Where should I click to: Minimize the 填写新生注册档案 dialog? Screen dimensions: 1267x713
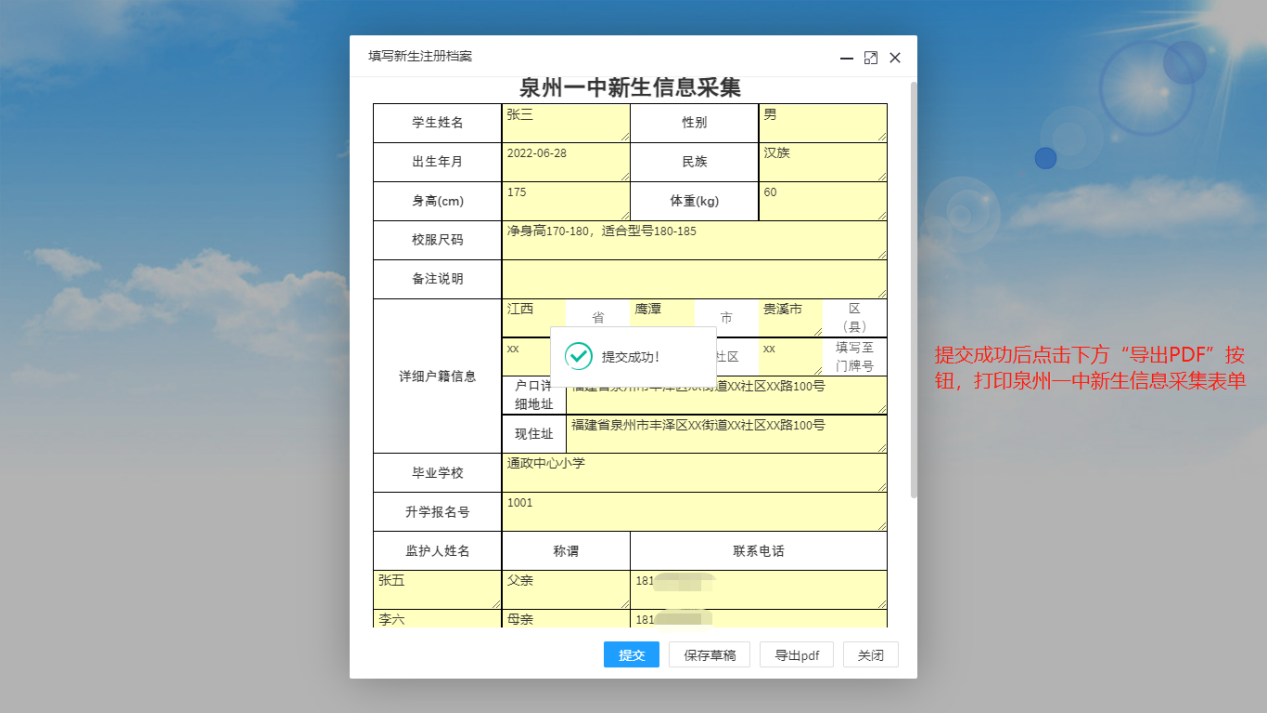[846, 58]
